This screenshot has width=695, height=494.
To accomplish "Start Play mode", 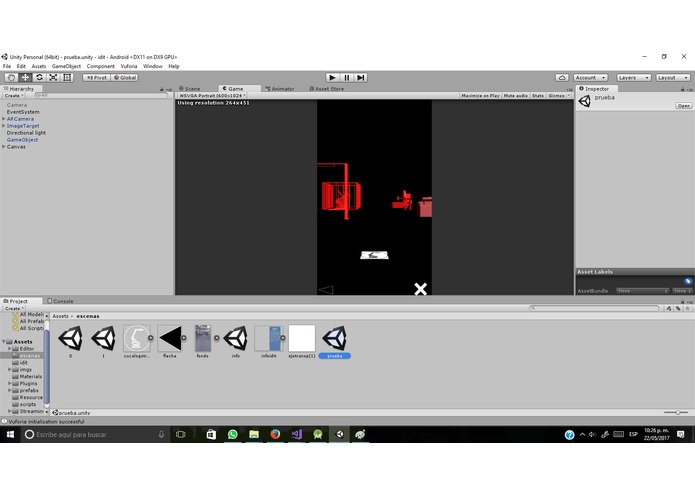I will [x=332, y=78].
